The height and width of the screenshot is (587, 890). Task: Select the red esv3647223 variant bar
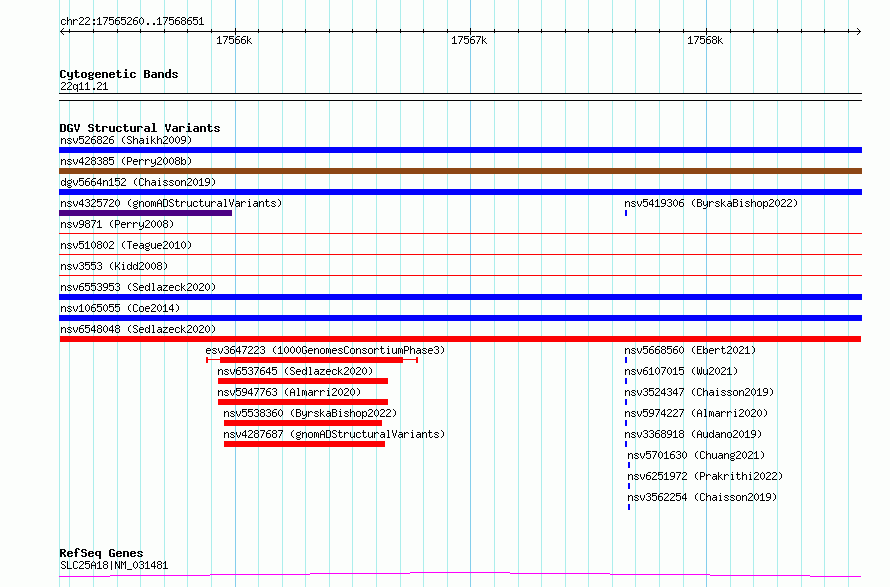coord(312,360)
